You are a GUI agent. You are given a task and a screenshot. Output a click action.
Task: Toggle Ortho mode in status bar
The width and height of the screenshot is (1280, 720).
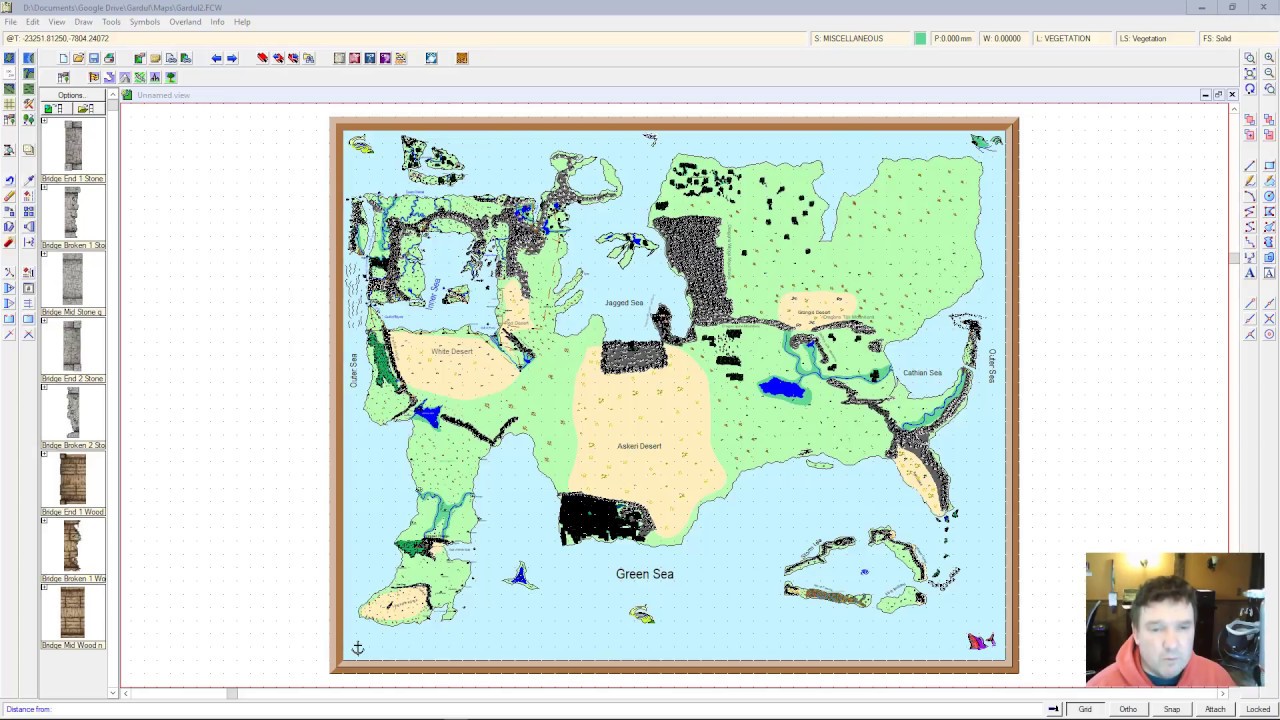pos(1128,709)
